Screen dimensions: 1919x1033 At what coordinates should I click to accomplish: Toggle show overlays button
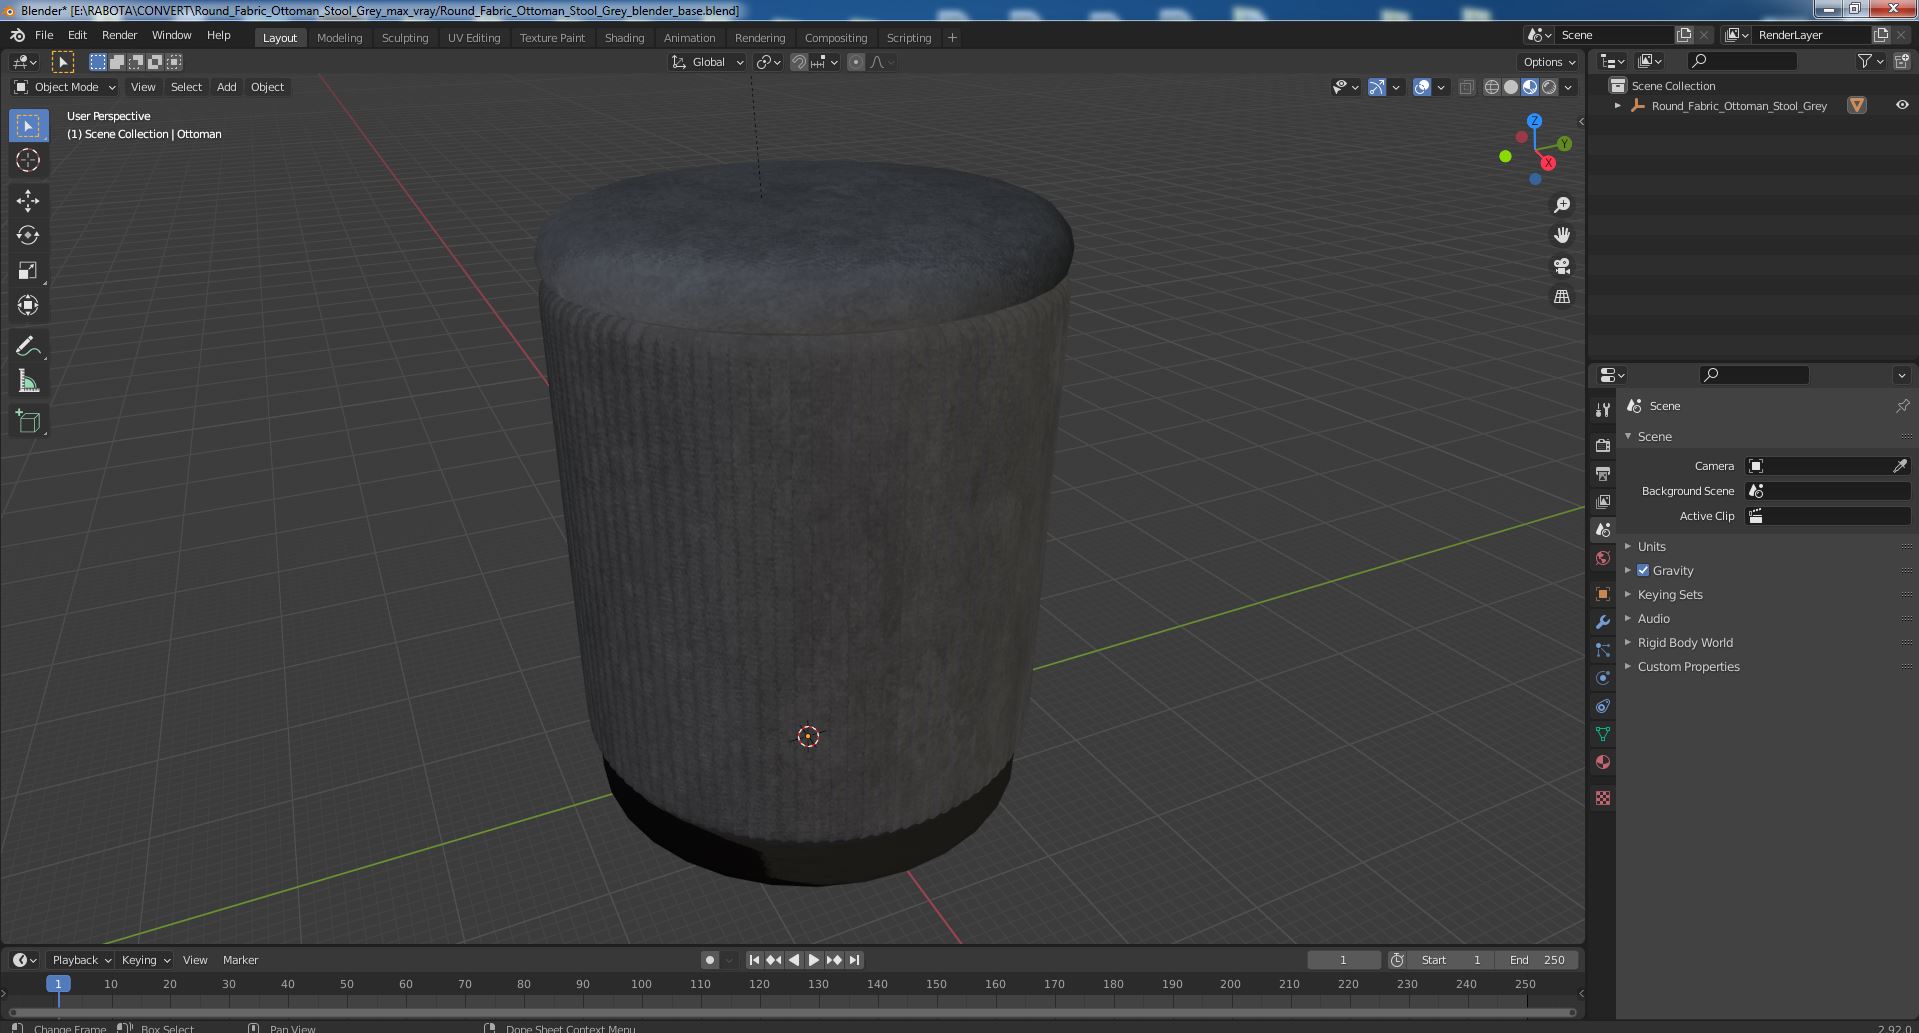click(x=1422, y=87)
